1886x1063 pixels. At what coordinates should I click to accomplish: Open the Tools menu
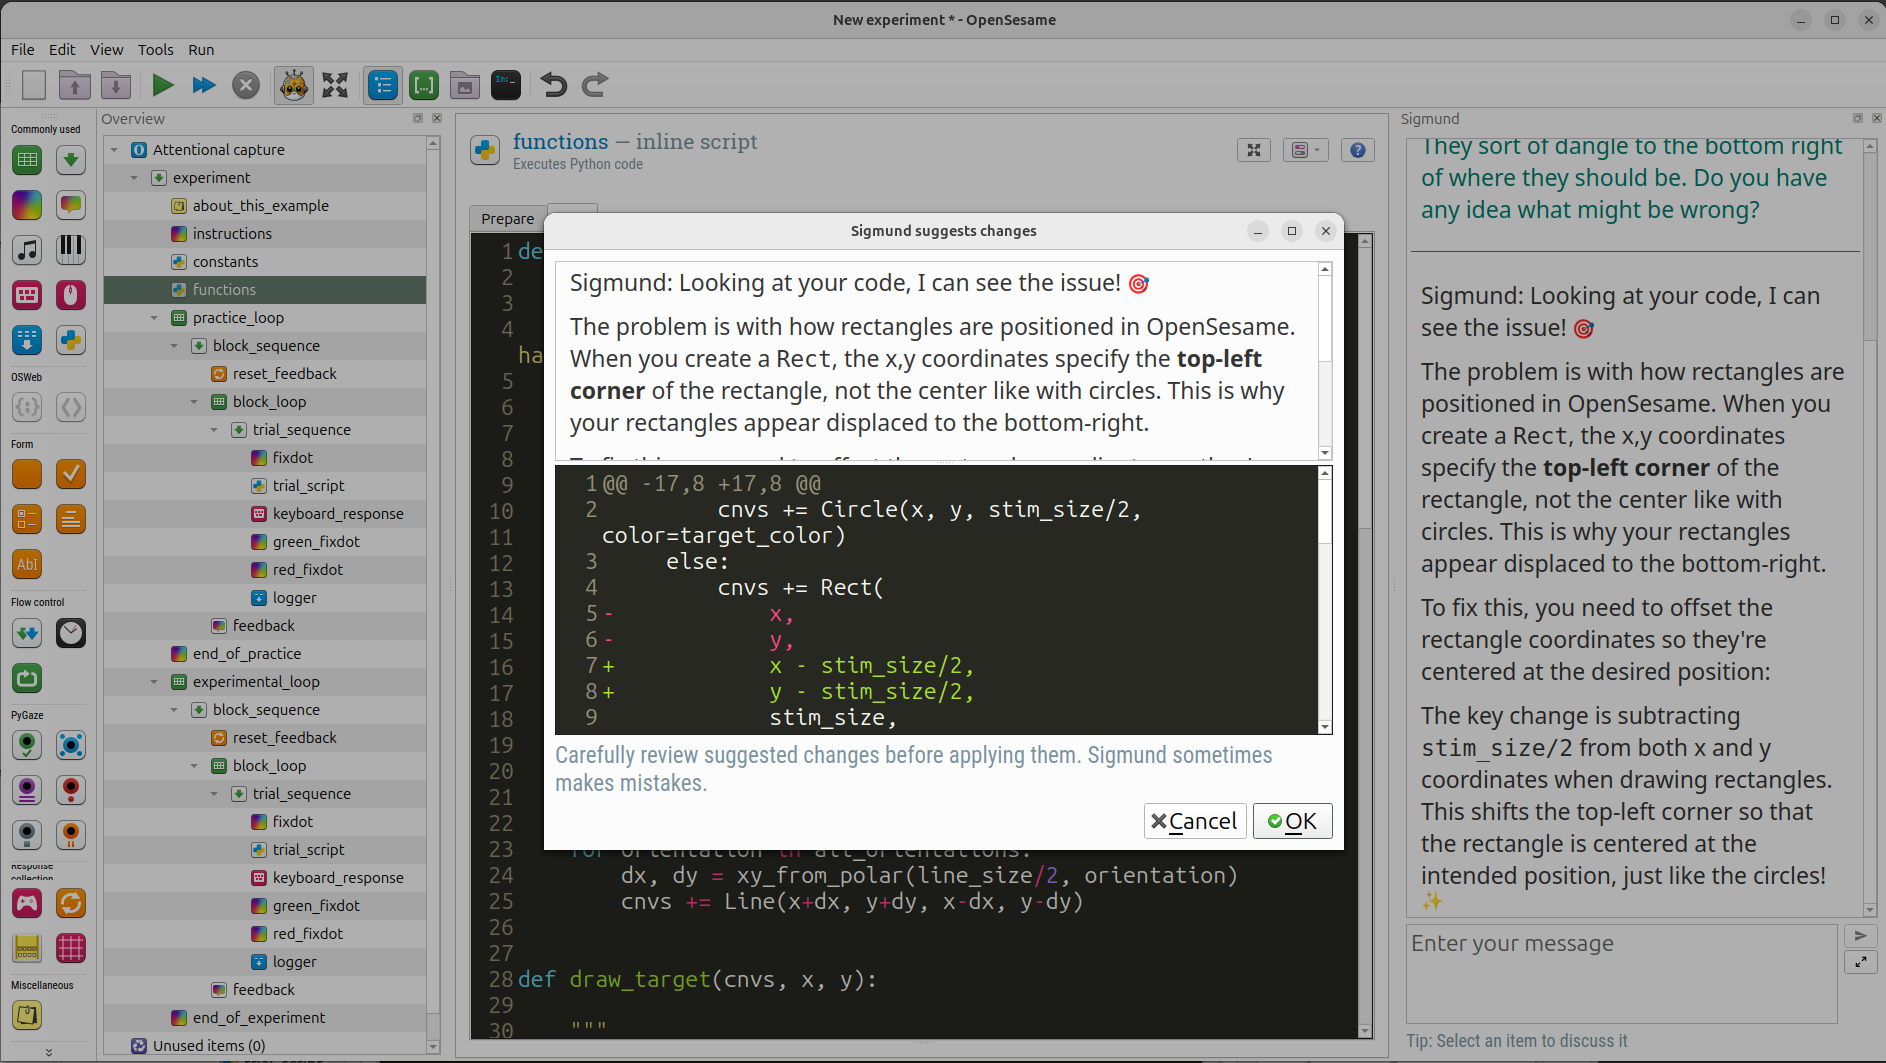coord(155,50)
